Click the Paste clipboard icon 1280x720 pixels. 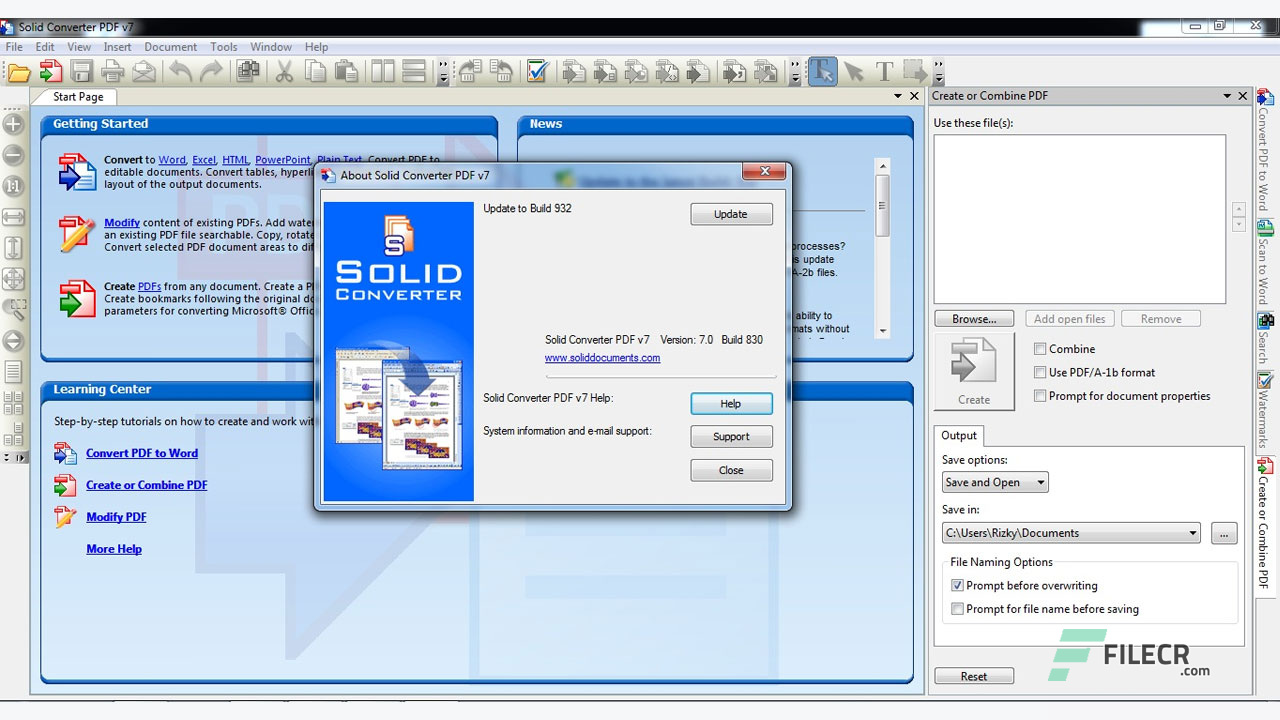point(346,72)
